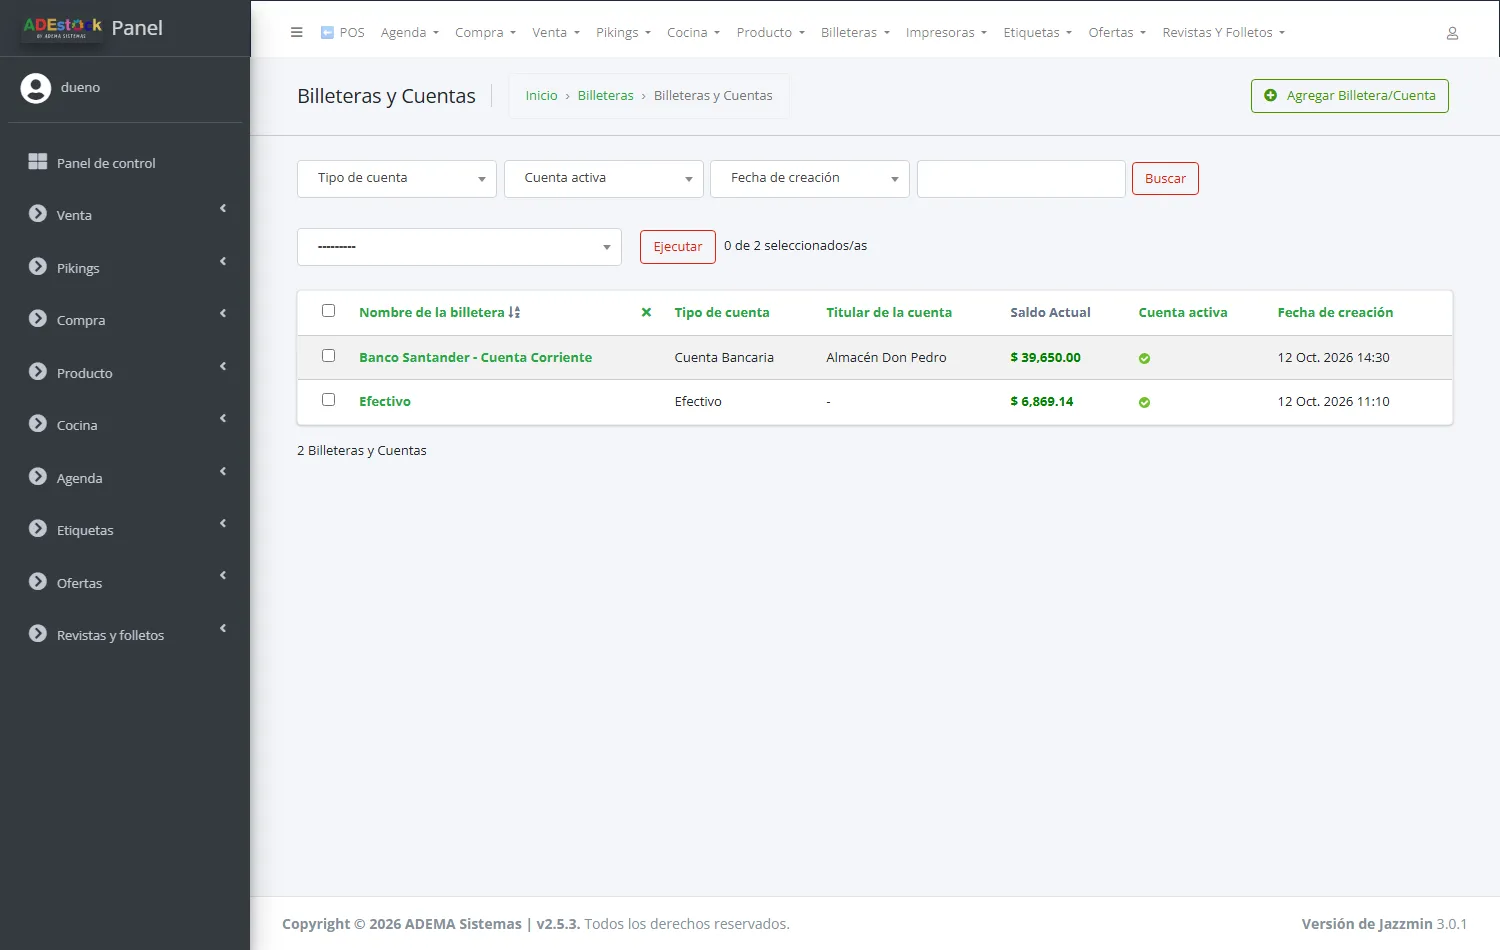
Task: Click the Revistas y folletos sidebar icon
Action: pyautogui.click(x=38, y=634)
